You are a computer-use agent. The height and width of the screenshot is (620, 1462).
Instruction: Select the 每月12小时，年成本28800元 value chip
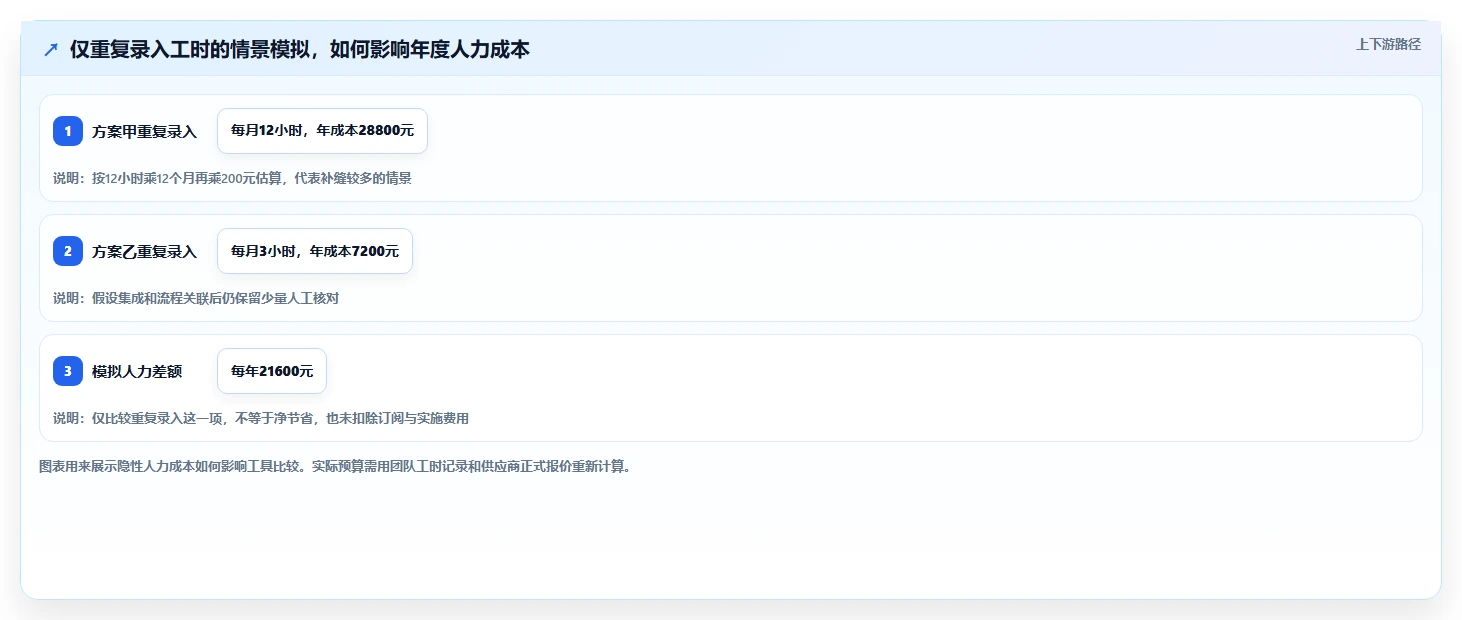(322, 131)
